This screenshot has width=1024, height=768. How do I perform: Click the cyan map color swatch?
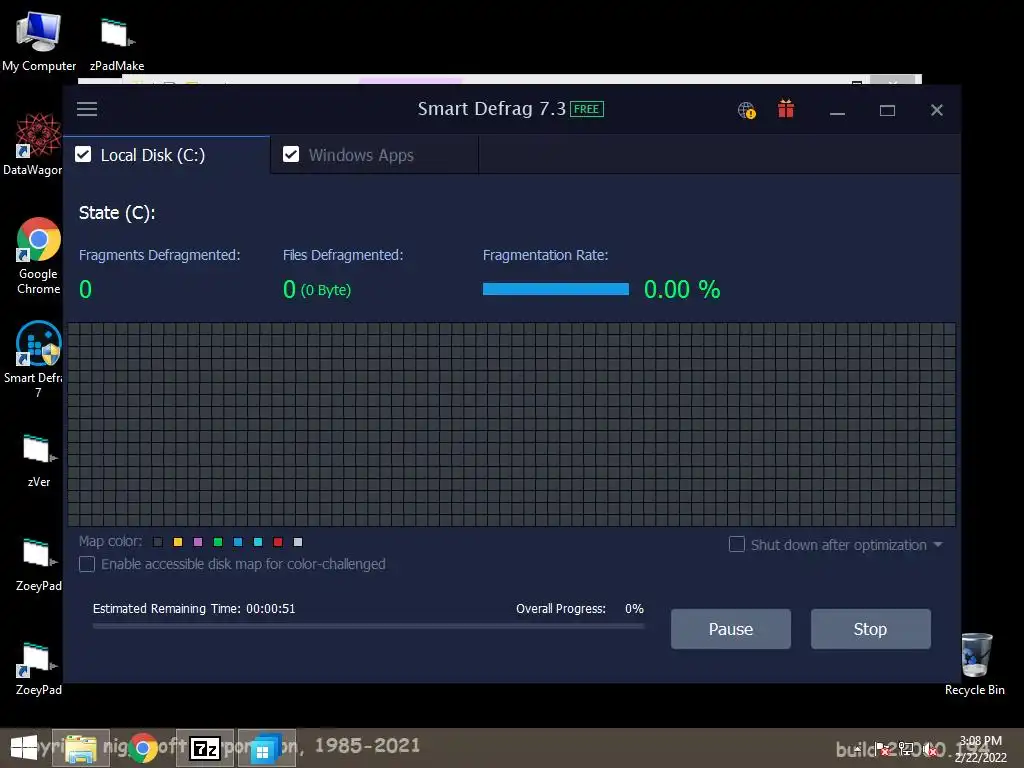point(258,542)
